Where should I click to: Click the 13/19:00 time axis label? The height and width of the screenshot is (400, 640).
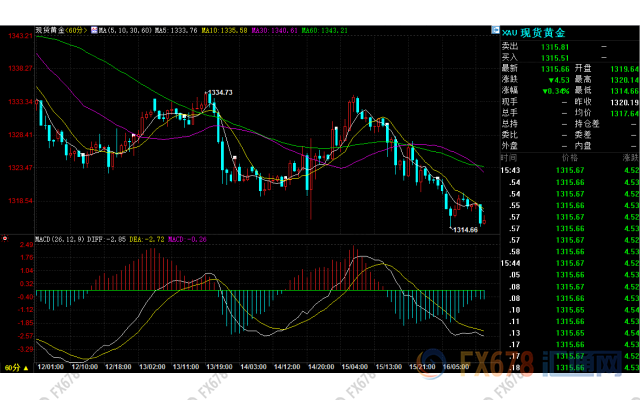coord(220,367)
